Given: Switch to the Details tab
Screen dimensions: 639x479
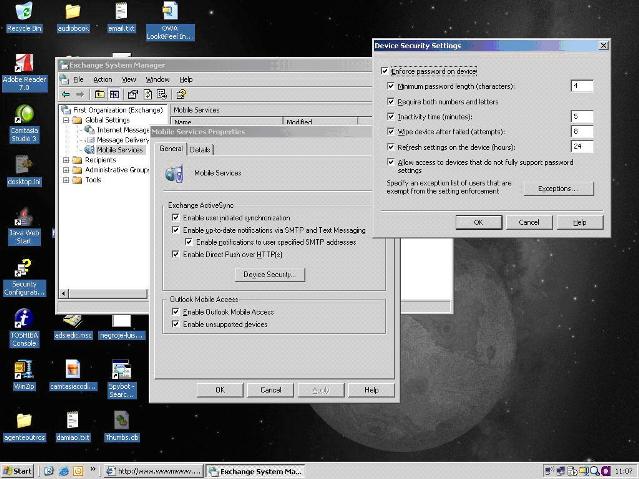Looking at the screenshot, I should pyautogui.click(x=200, y=149).
